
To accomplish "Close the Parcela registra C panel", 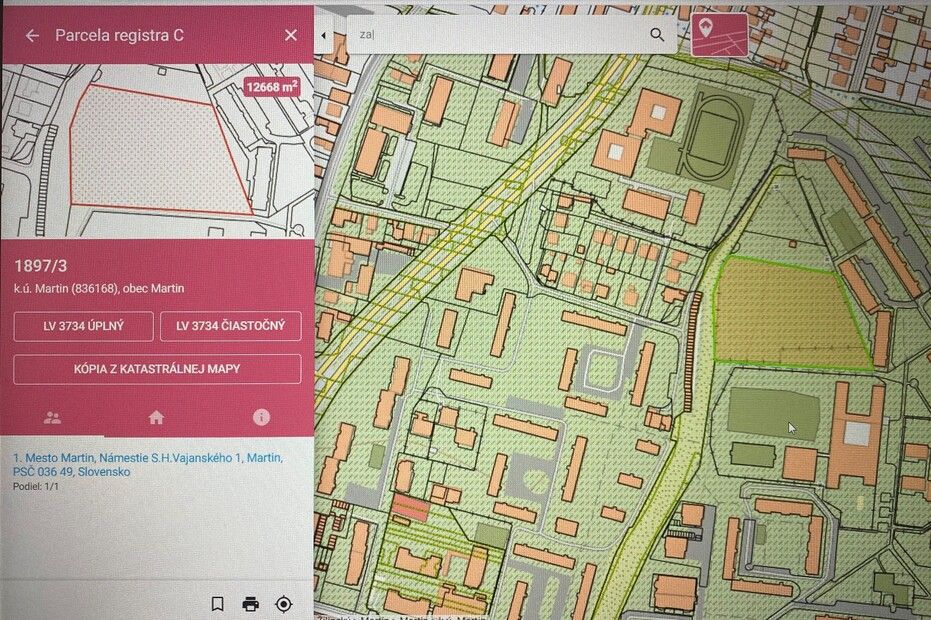I will (291, 35).
